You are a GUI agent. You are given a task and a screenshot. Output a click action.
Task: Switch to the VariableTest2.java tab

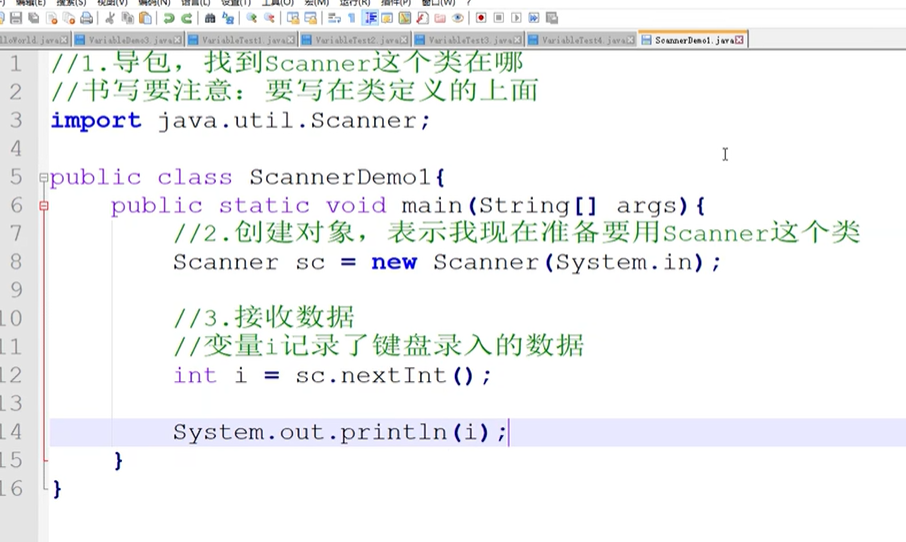[x=355, y=40]
